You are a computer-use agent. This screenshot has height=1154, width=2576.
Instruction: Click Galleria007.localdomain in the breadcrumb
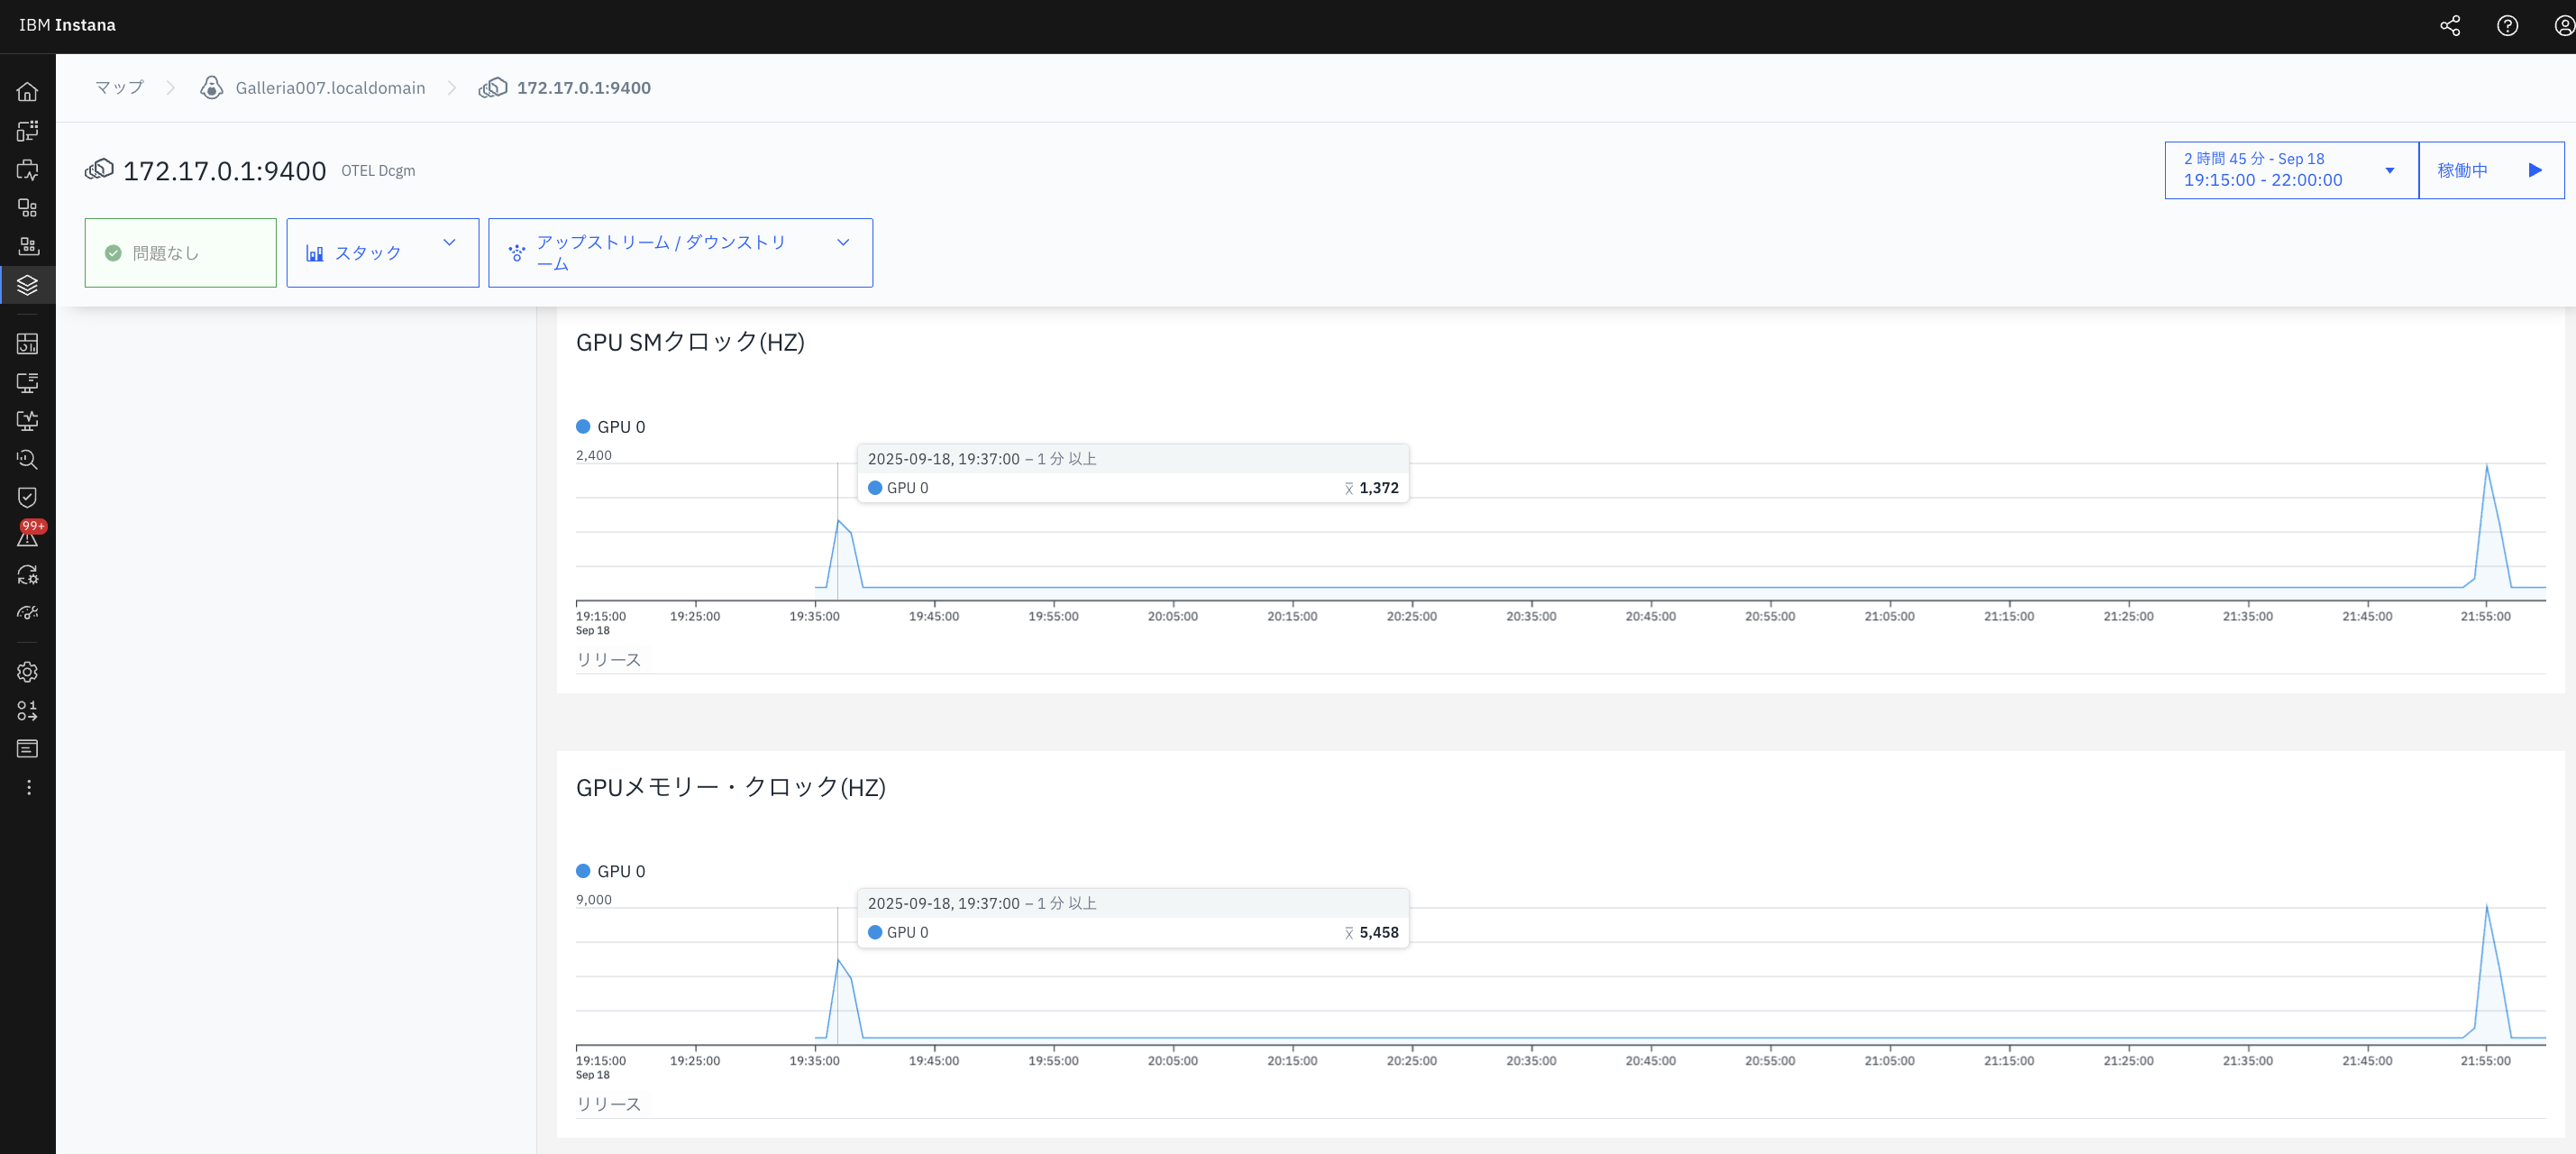click(x=330, y=87)
